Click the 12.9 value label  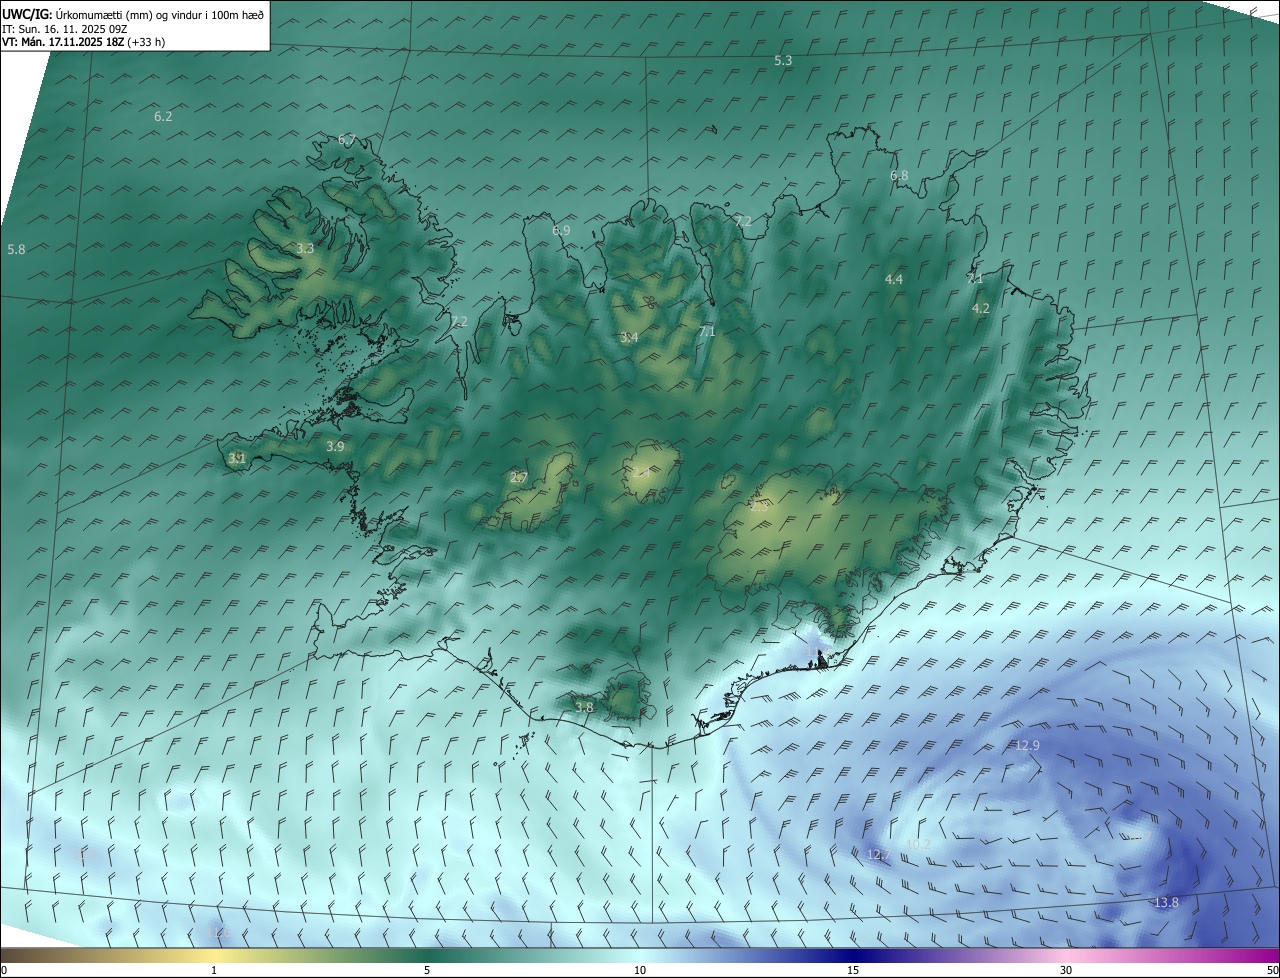click(x=1027, y=746)
